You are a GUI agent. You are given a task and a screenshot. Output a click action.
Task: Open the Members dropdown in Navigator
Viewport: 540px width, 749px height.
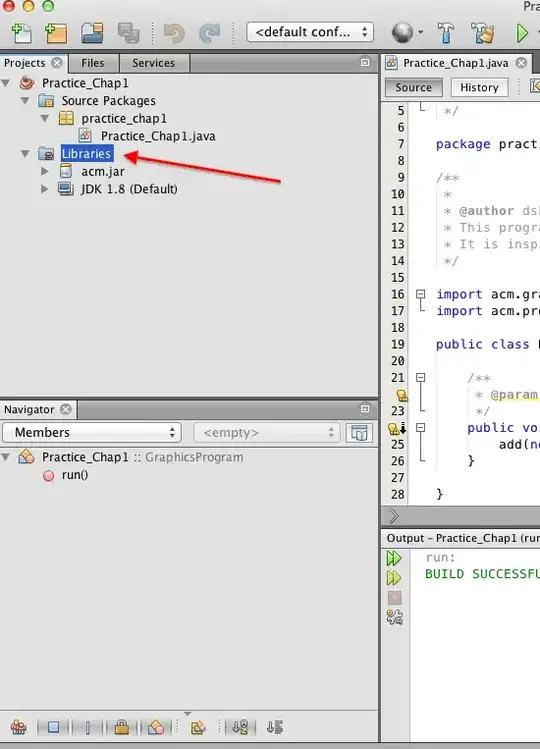(92, 432)
